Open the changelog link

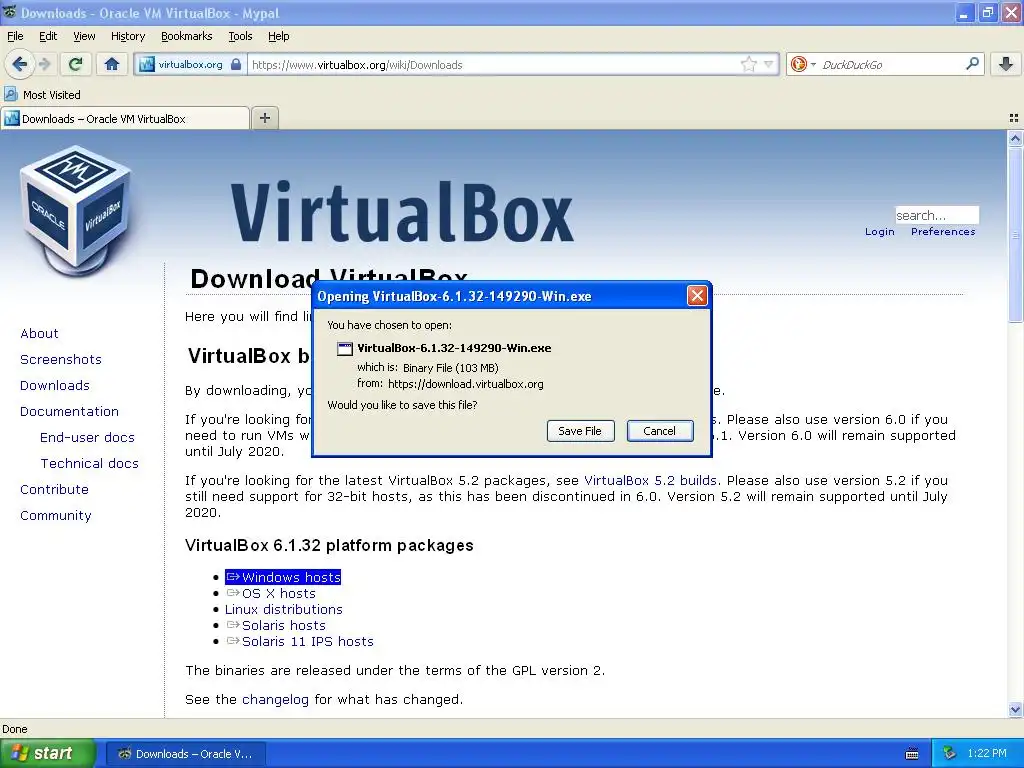[x=275, y=700]
